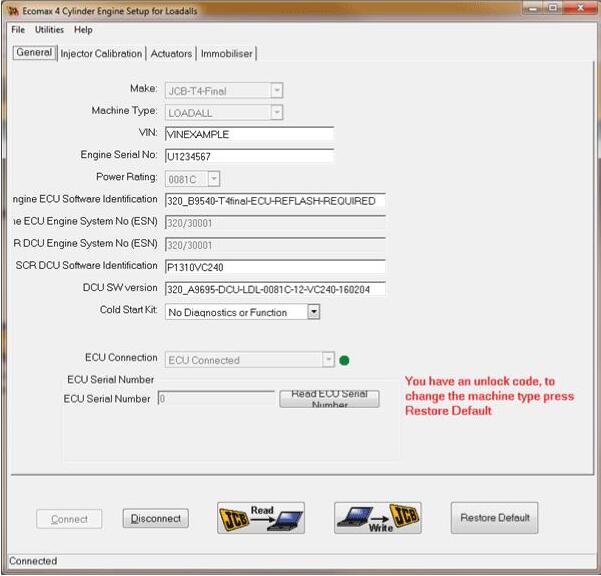Click the Connected status bar text
Viewport: 601px width, 576px height.
(x=33, y=561)
